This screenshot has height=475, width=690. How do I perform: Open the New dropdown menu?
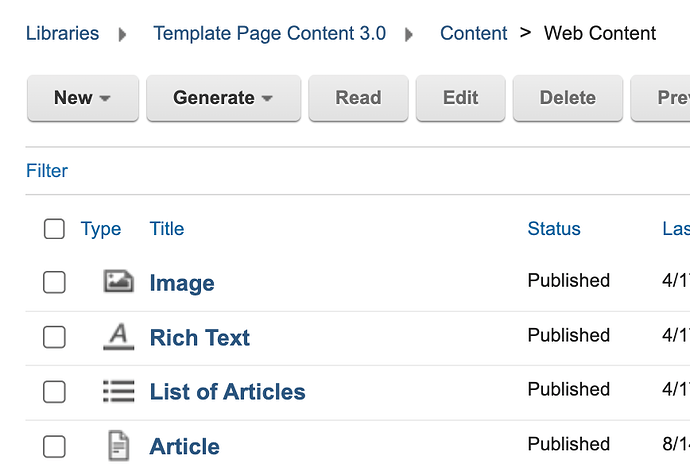82,98
